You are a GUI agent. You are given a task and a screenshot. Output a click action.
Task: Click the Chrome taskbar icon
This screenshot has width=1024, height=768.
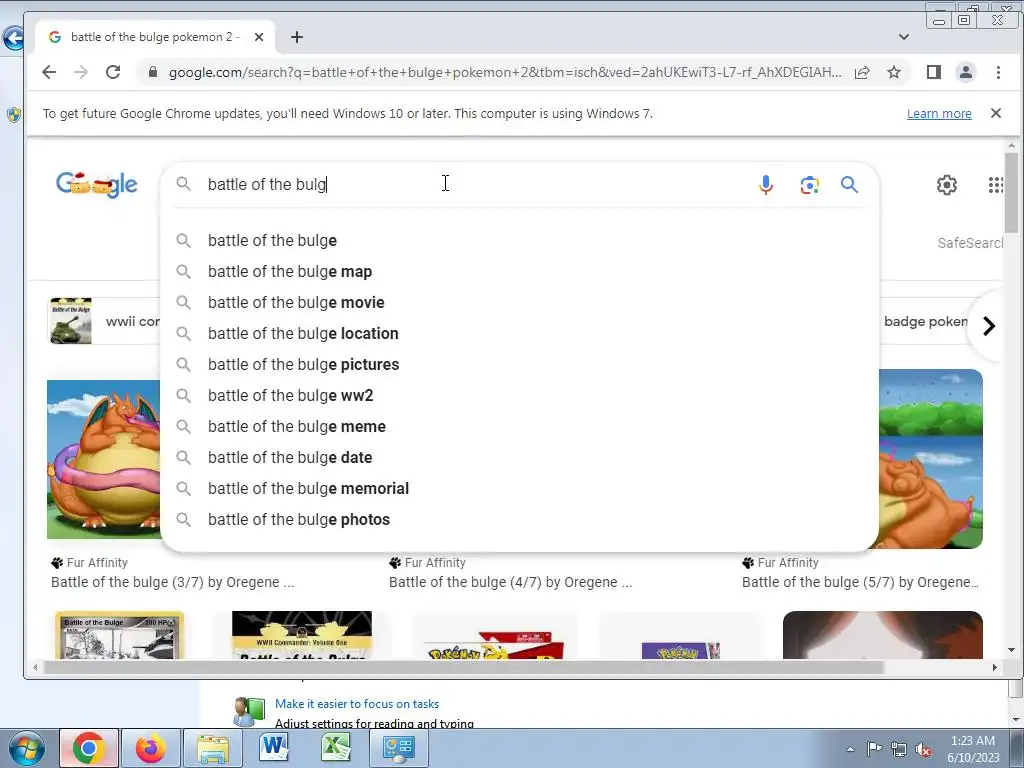click(89, 748)
